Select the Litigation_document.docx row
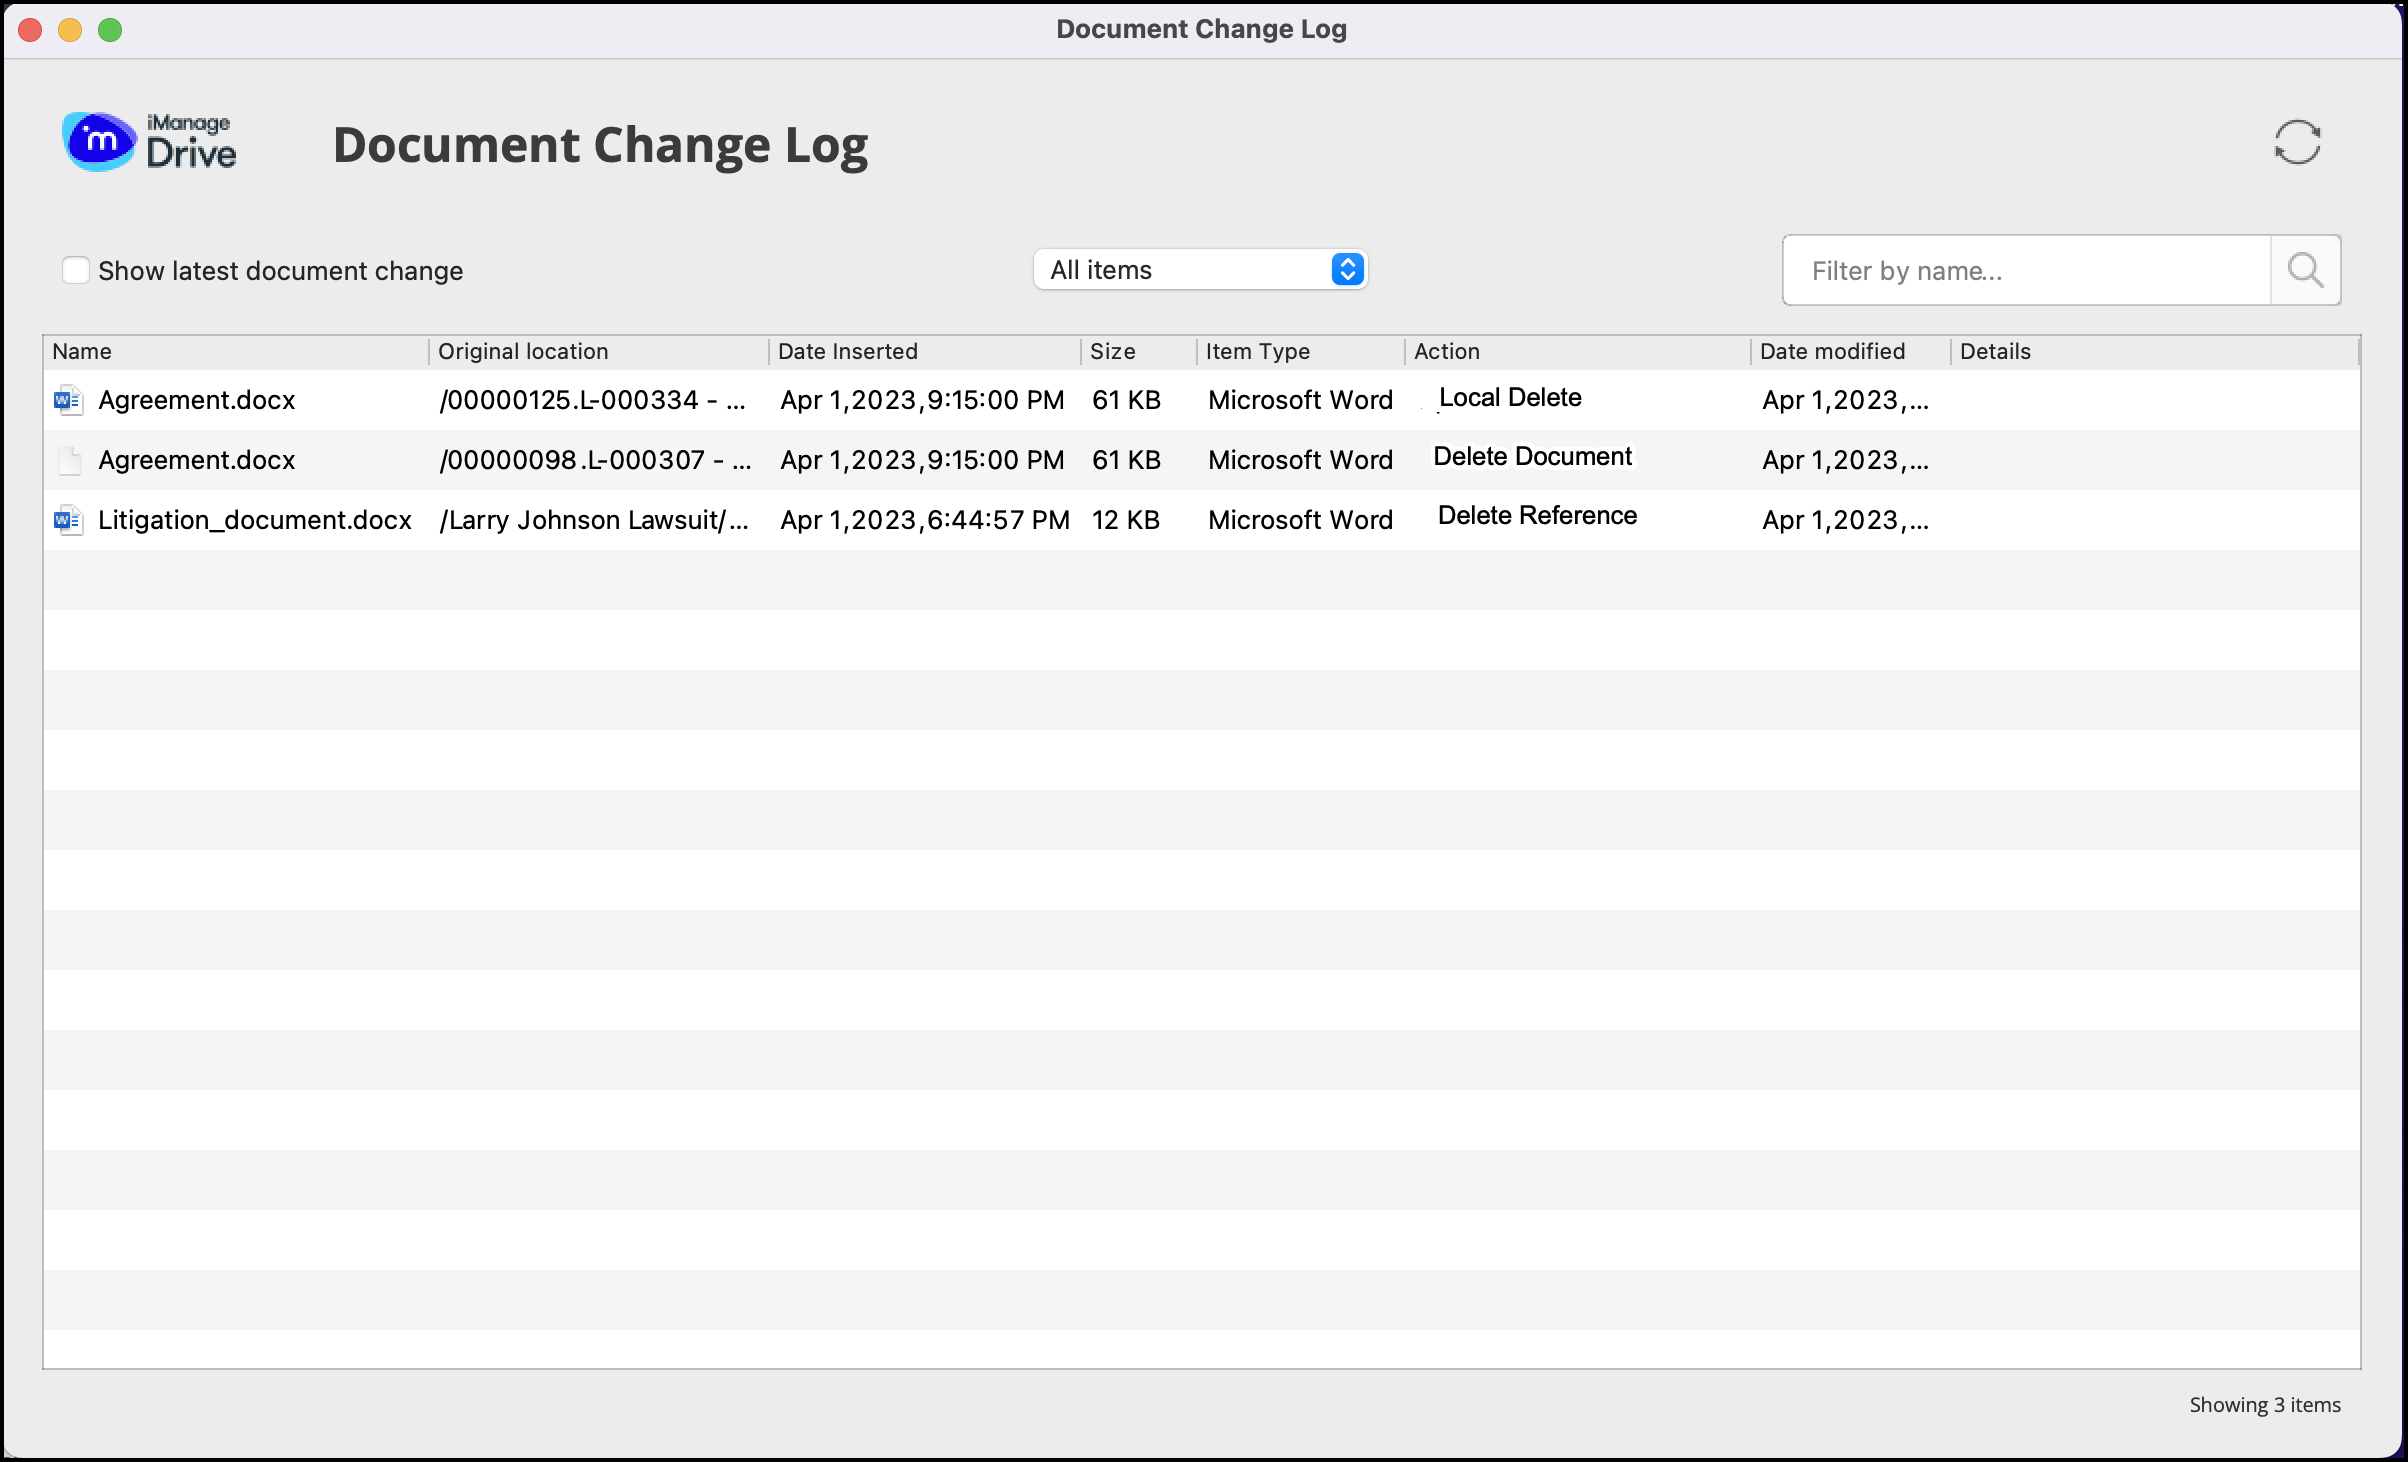 click(x=254, y=520)
